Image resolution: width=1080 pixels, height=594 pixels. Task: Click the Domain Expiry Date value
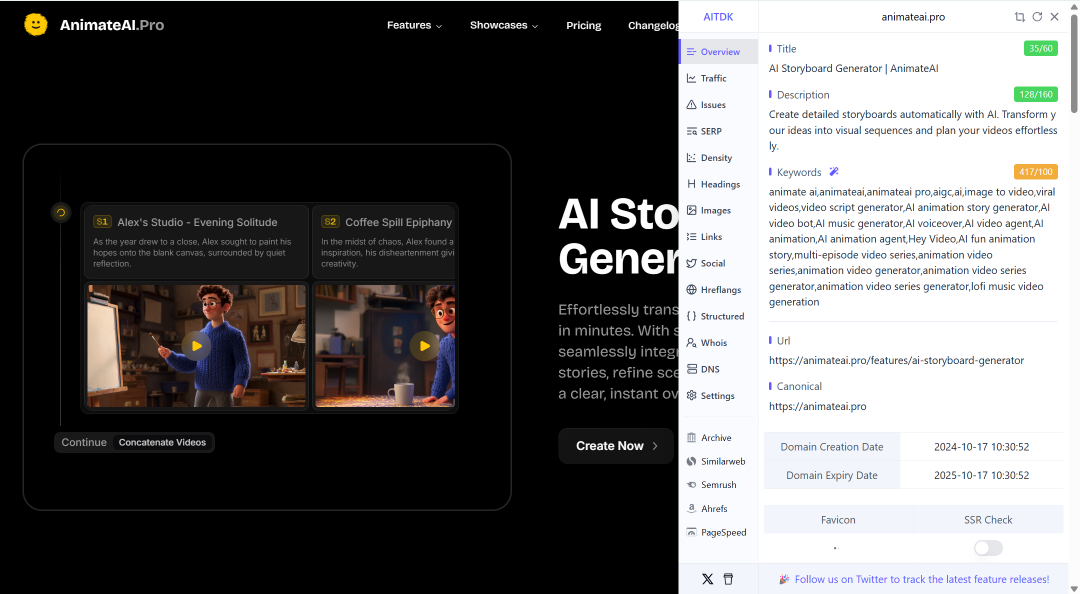[982, 475]
